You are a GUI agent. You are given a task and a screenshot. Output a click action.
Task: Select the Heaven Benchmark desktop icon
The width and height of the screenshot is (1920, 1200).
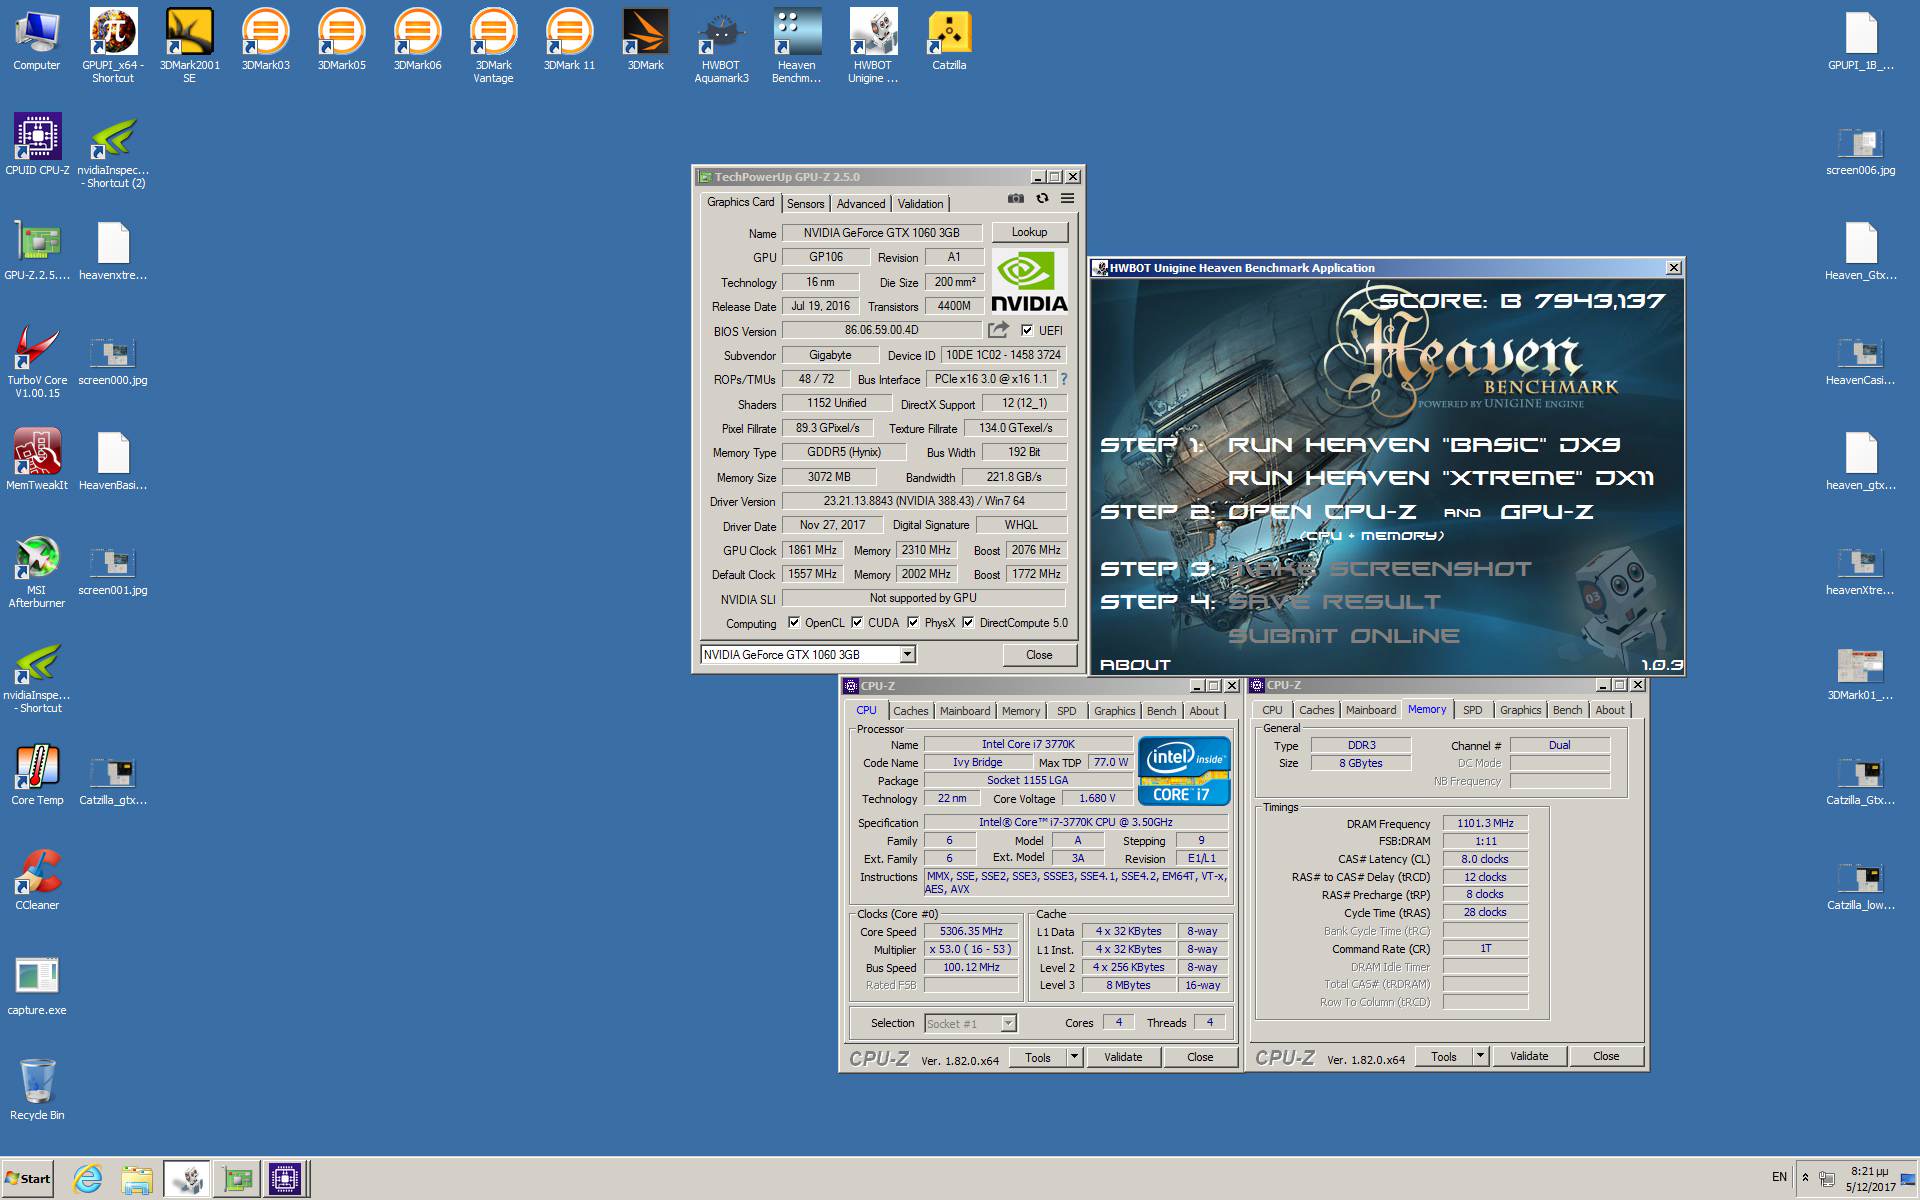click(x=797, y=46)
